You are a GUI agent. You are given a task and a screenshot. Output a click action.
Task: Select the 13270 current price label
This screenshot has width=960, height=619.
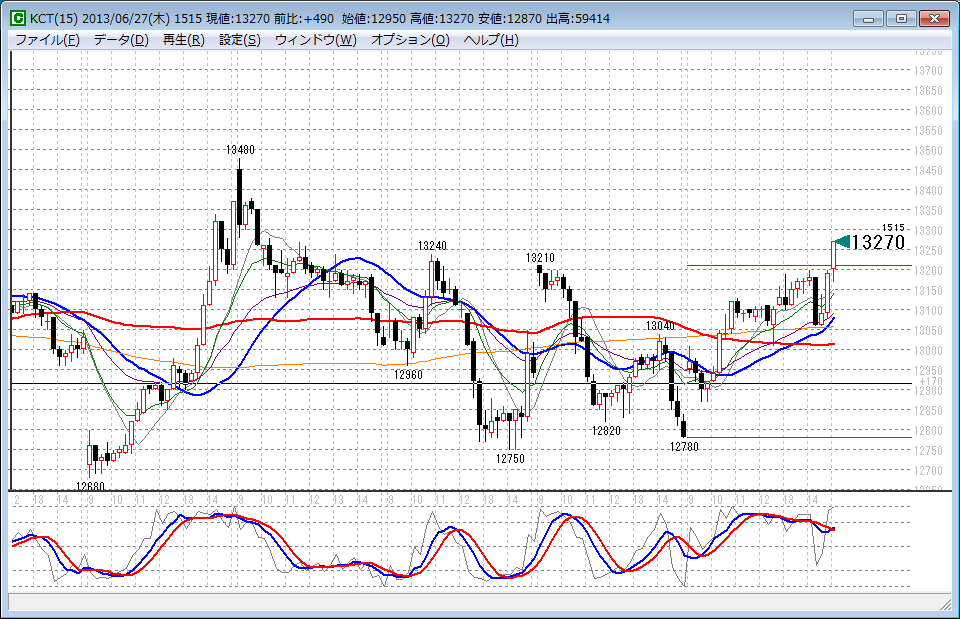(878, 243)
